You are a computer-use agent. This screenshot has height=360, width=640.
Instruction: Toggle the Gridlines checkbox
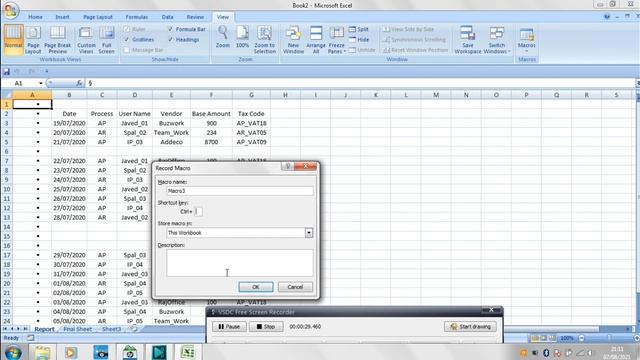click(x=127, y=40)
